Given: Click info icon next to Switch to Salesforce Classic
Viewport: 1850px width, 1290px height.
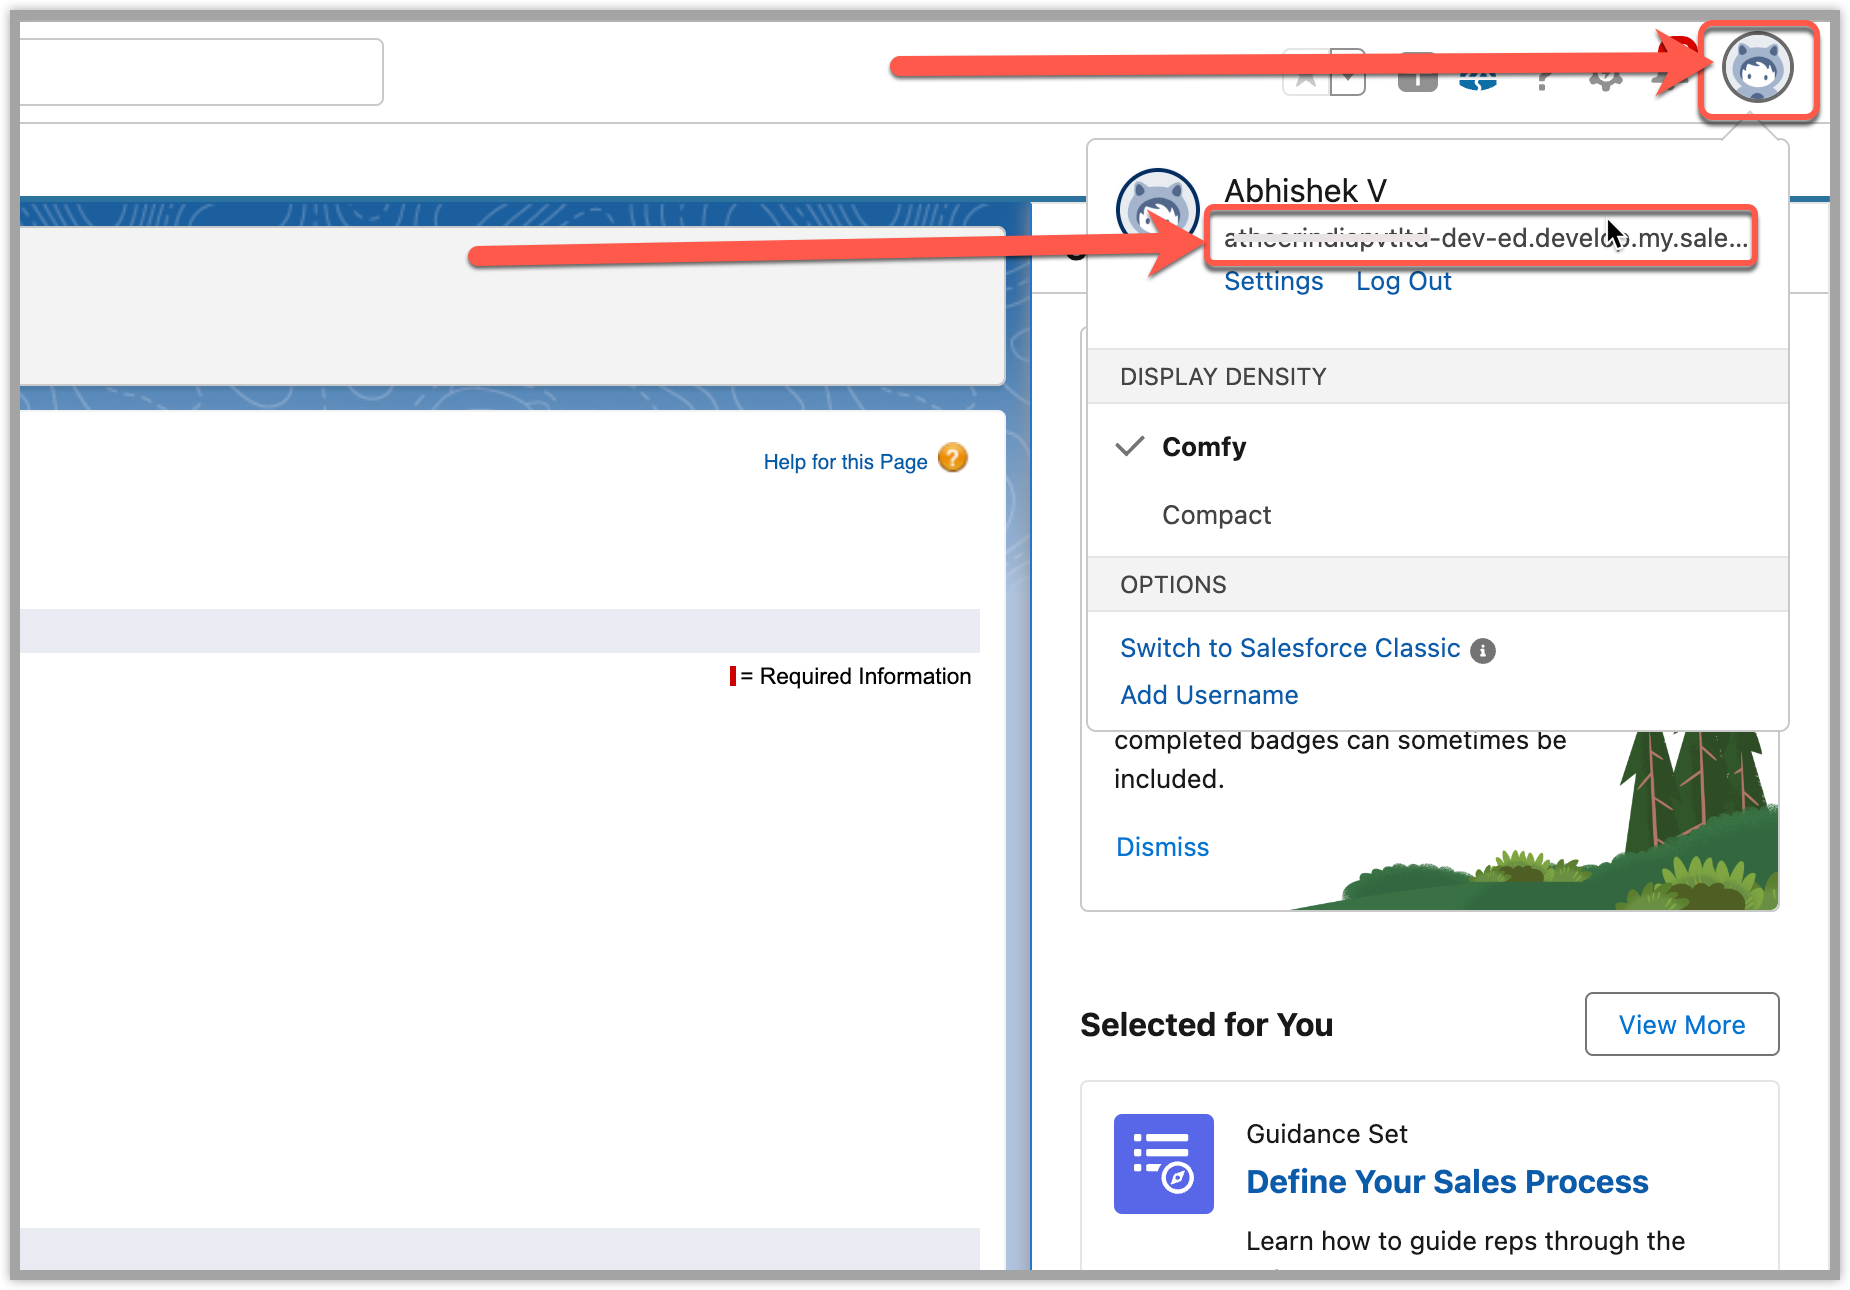Looking at the screenshot, I should (x=1483, y=651).
